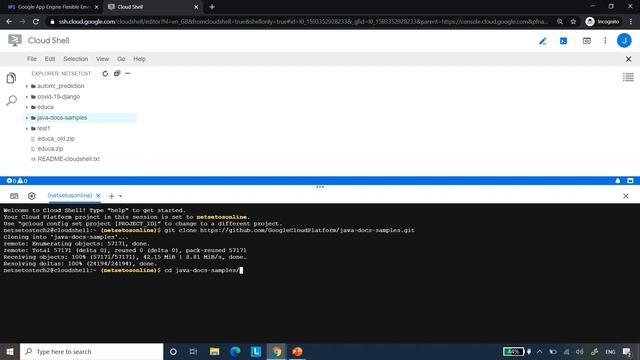
Task: Add a new terminal session with plus
Action: pyautogui.click(x=111, y=196)
